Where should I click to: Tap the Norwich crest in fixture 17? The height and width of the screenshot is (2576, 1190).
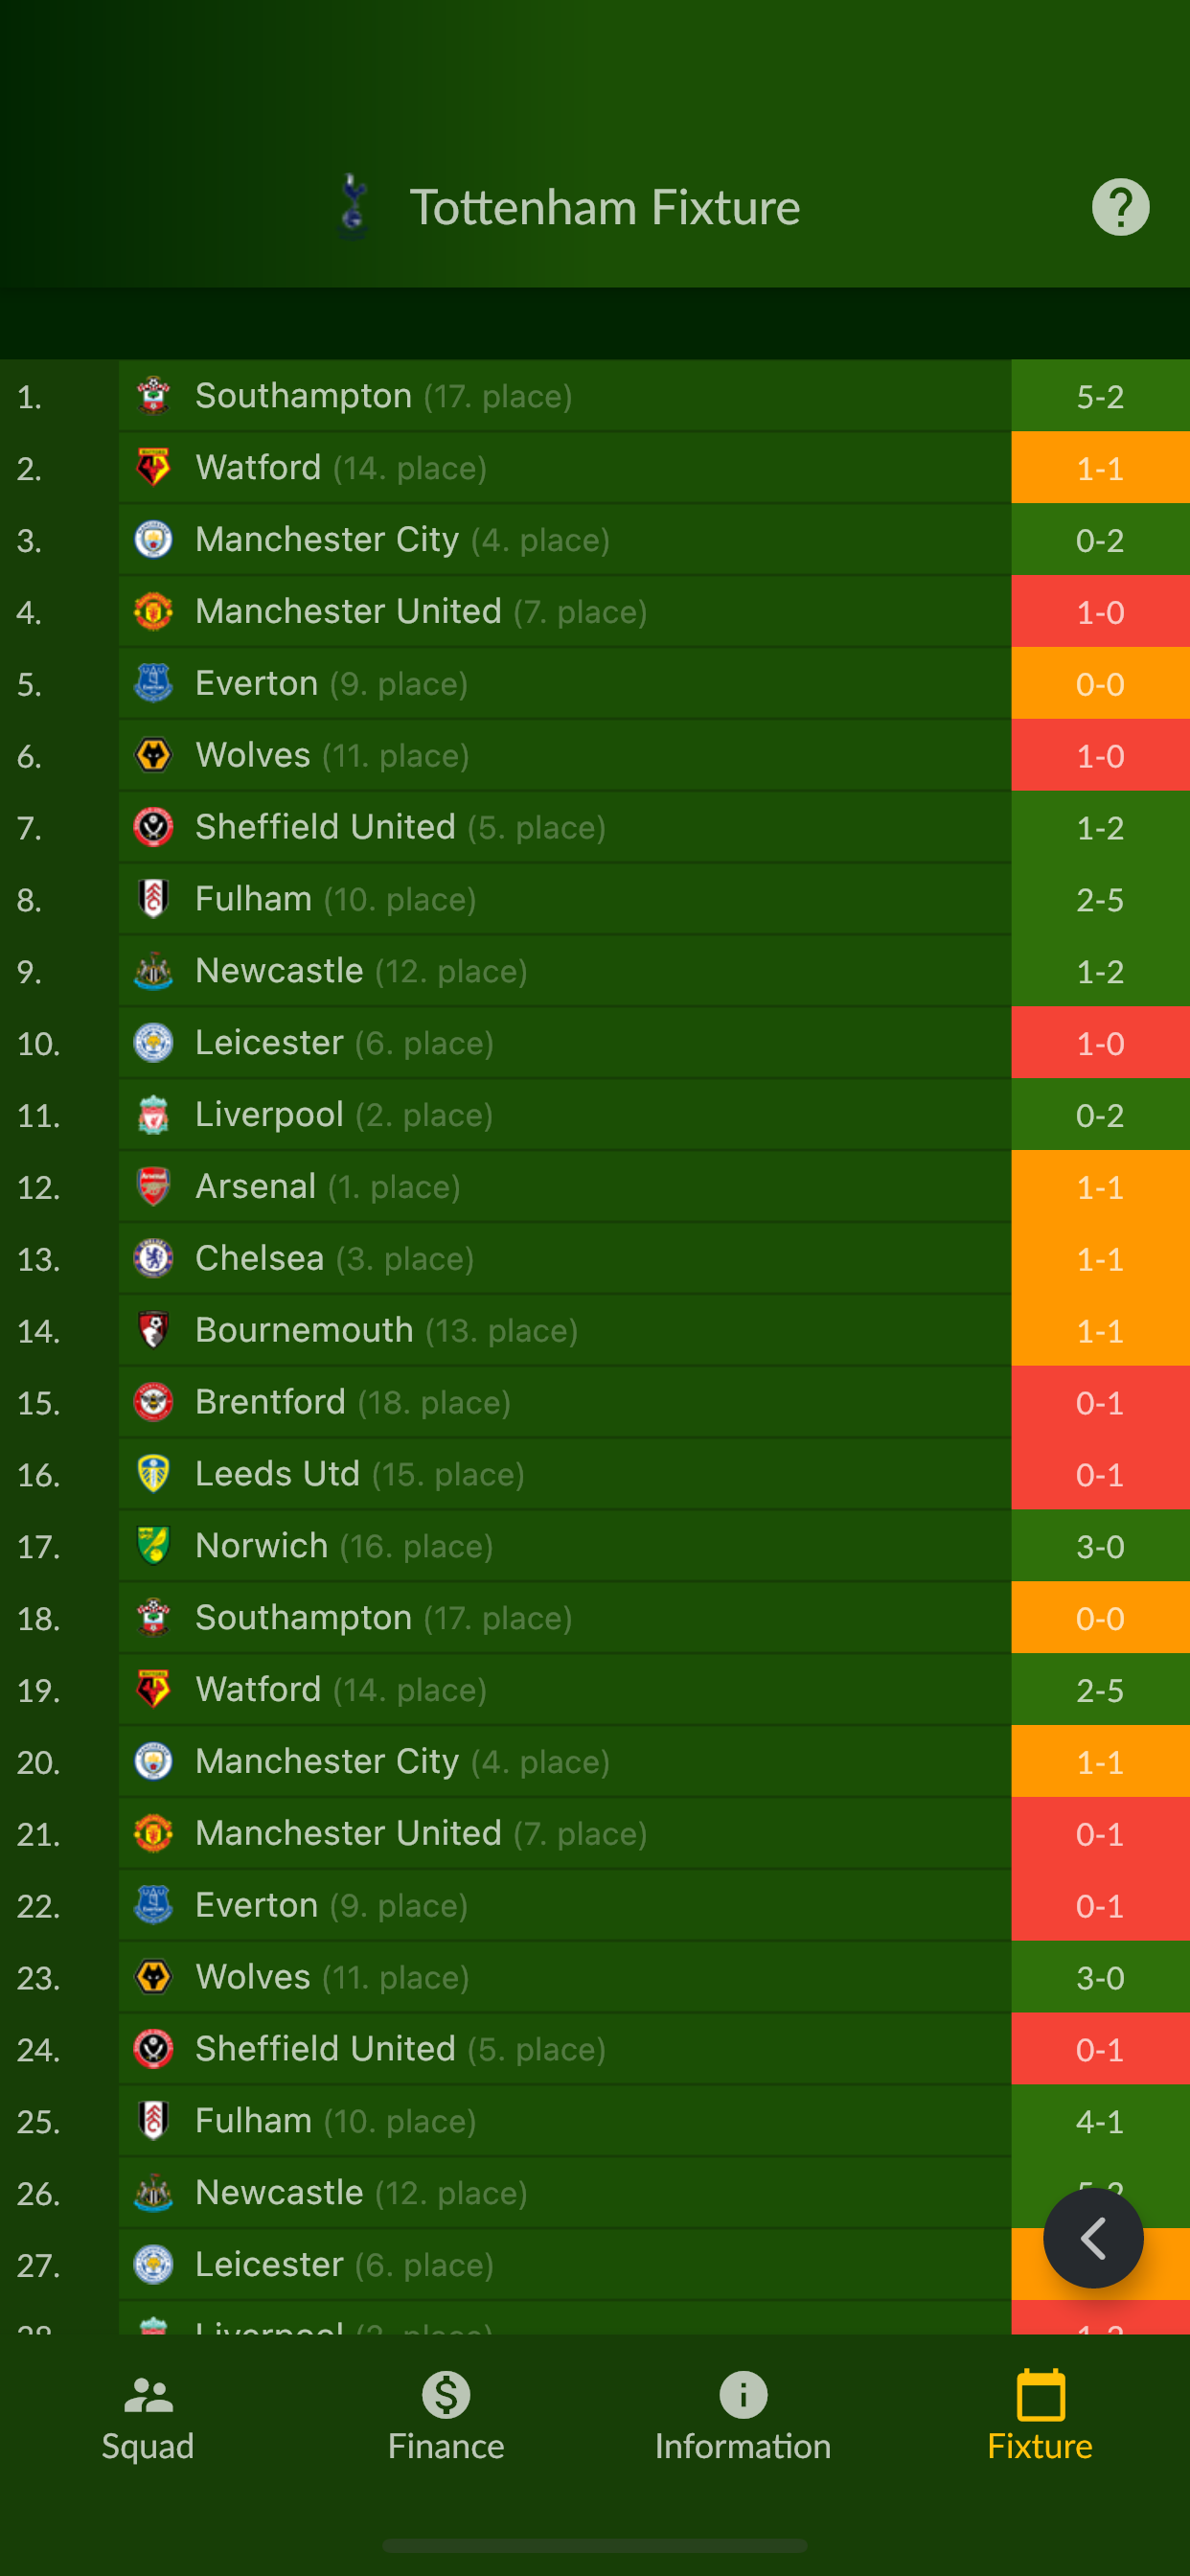pyautogui.click(x=153, y=1546)
